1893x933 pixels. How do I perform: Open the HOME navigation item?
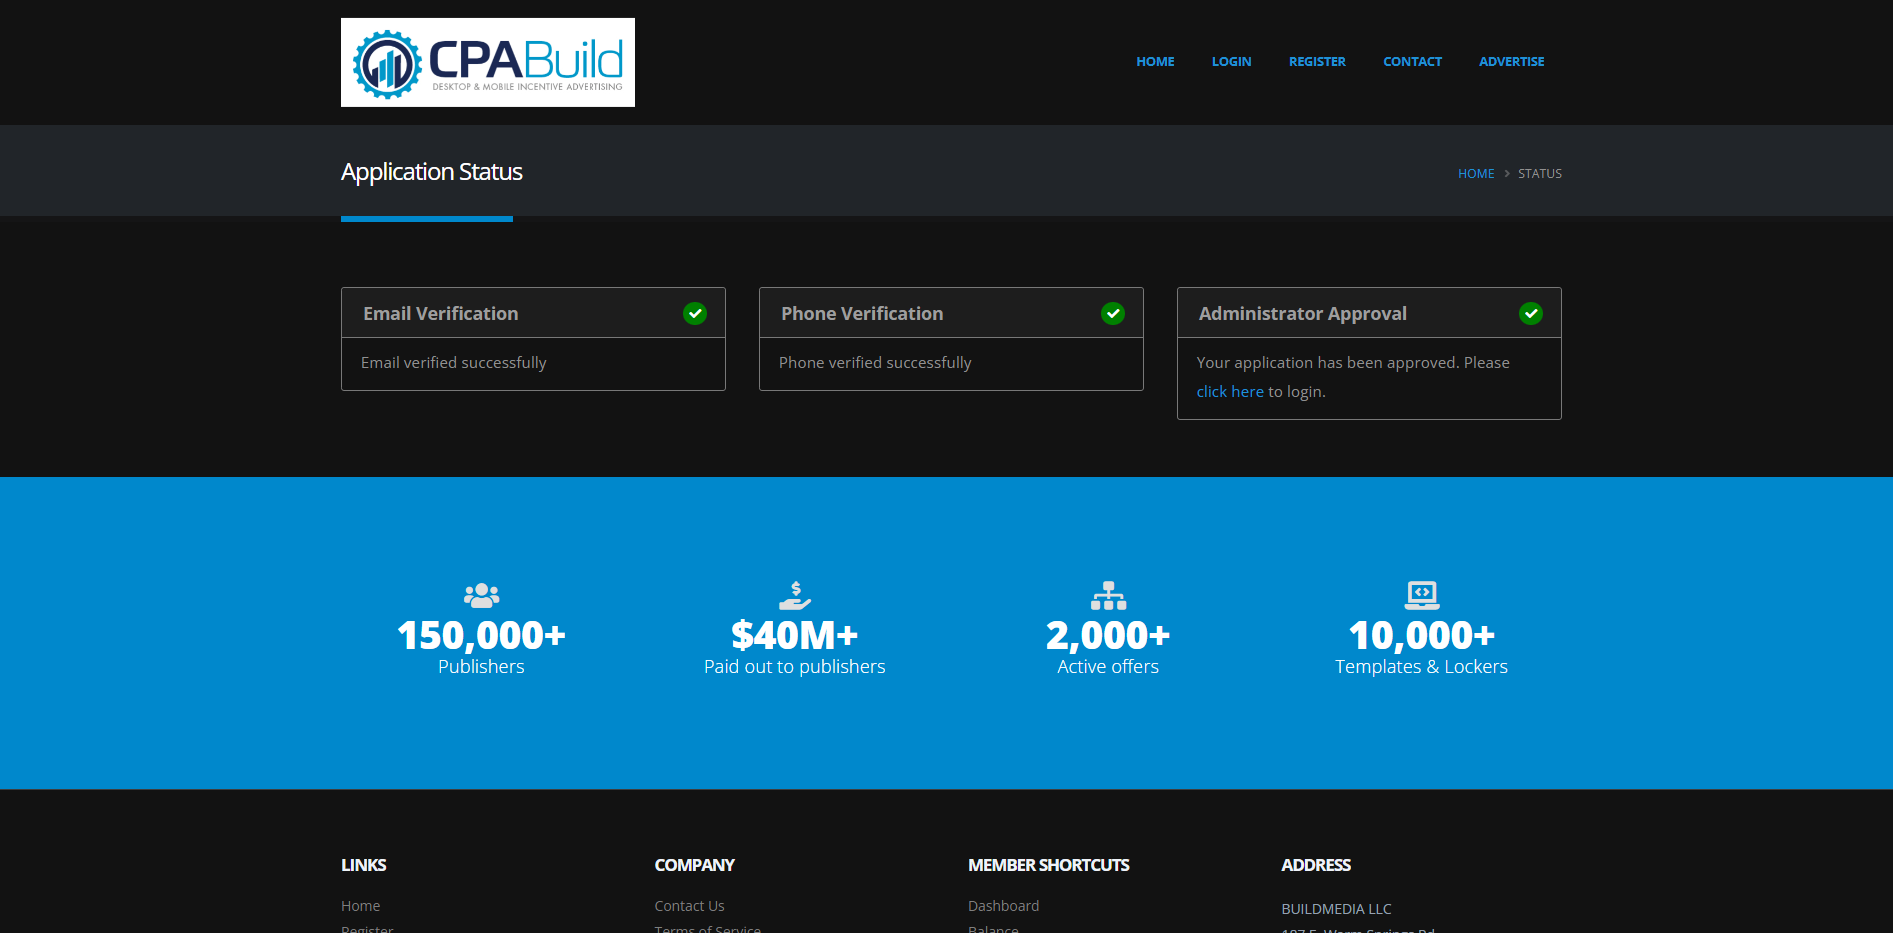pos(1155,62)
